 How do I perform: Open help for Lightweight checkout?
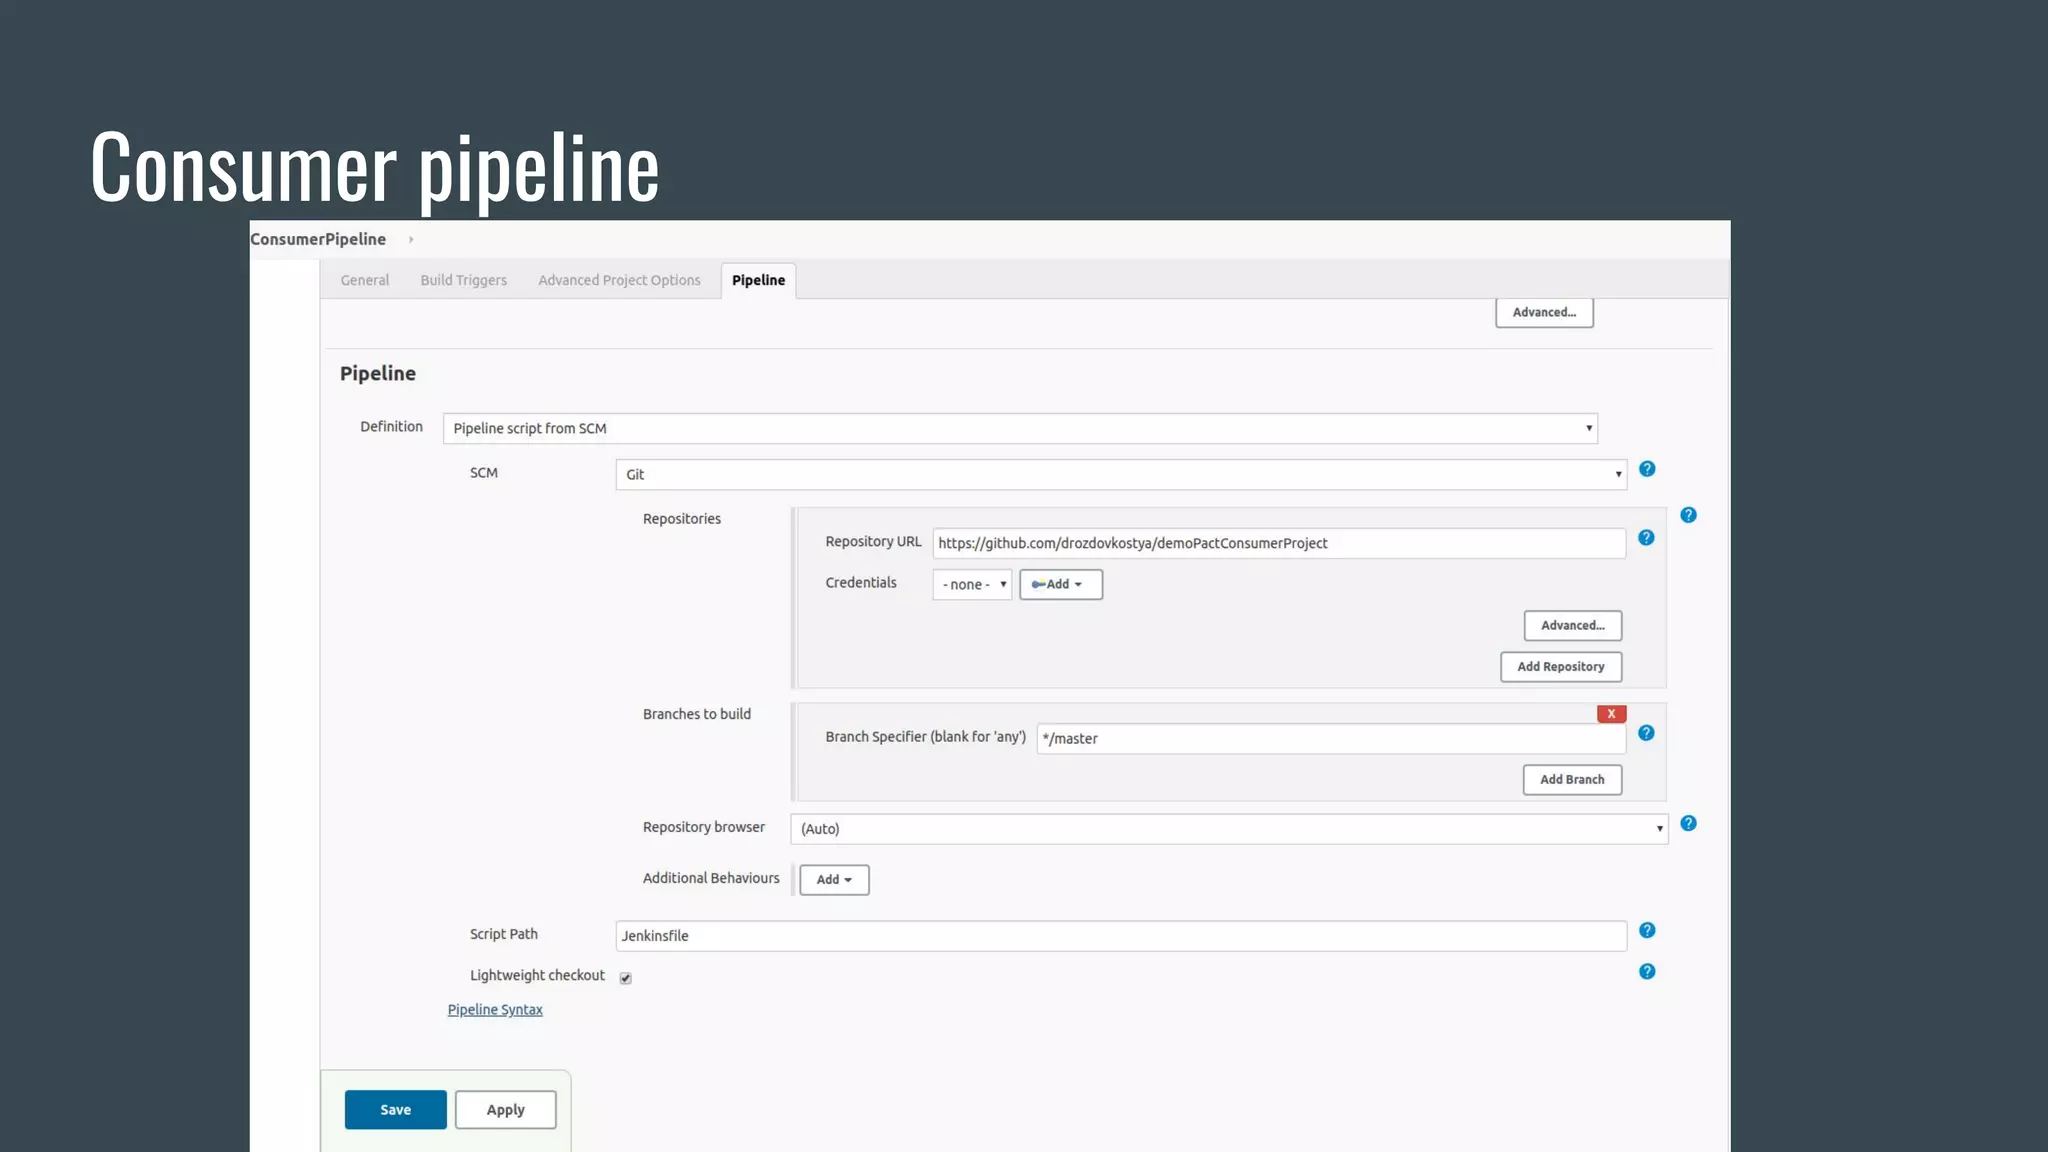(x=1647, y=971)
